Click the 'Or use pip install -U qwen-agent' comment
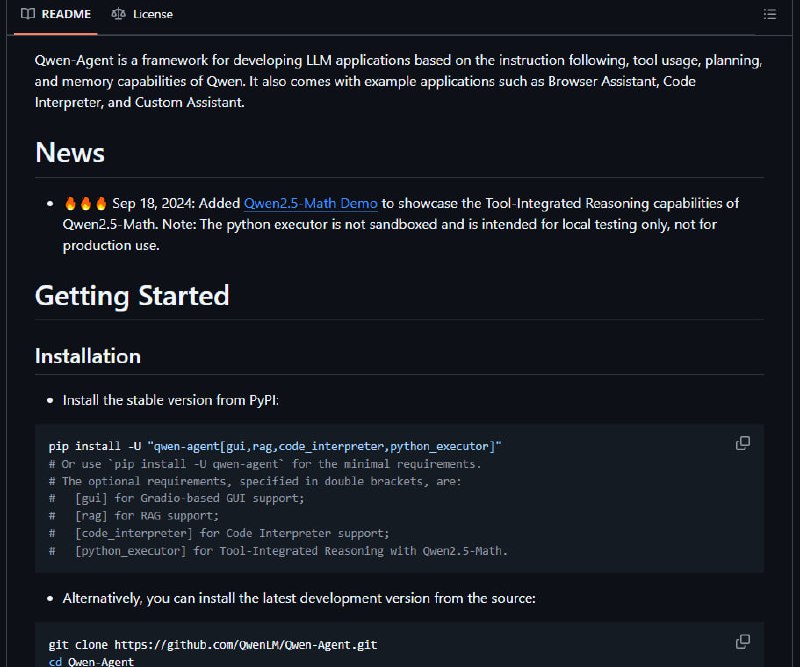Screen dimensions: 800x667 [265, 464]
